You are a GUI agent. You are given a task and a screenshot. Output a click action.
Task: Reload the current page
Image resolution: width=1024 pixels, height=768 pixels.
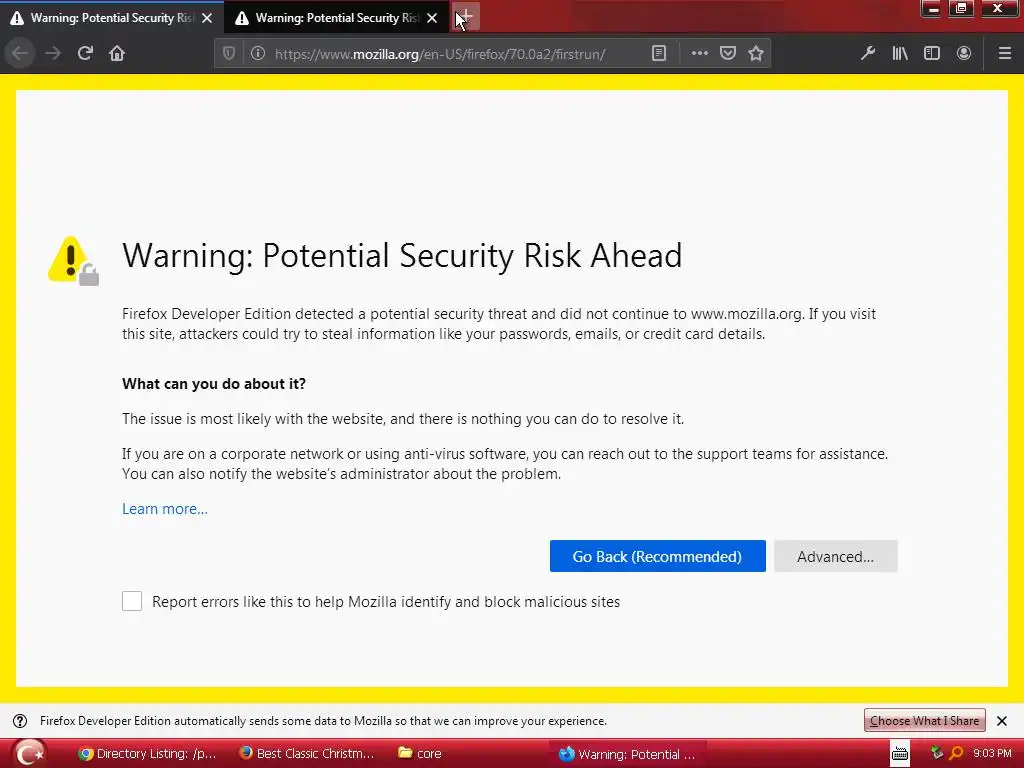(85, 53)
